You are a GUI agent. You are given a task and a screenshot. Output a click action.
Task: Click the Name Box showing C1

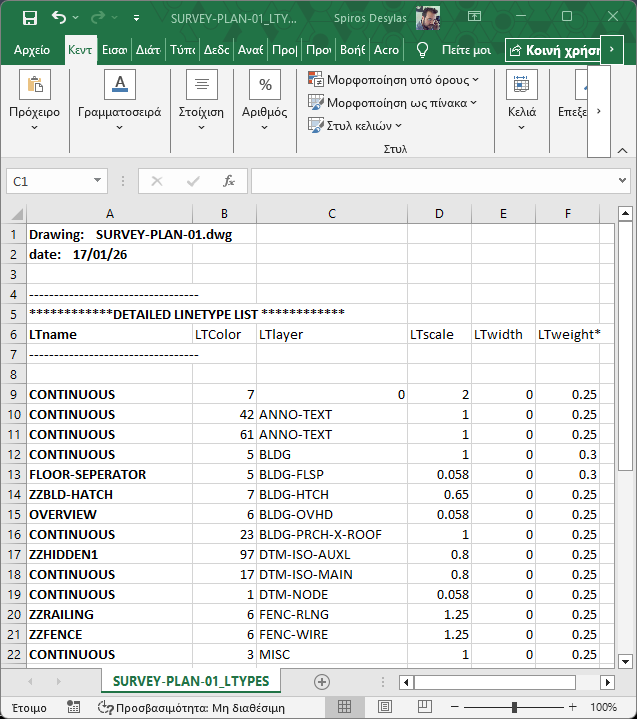pos(48,181)
